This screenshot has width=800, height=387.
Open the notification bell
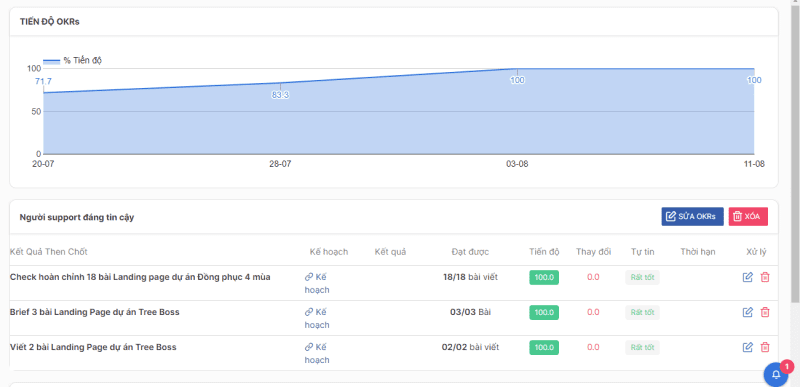776,374
